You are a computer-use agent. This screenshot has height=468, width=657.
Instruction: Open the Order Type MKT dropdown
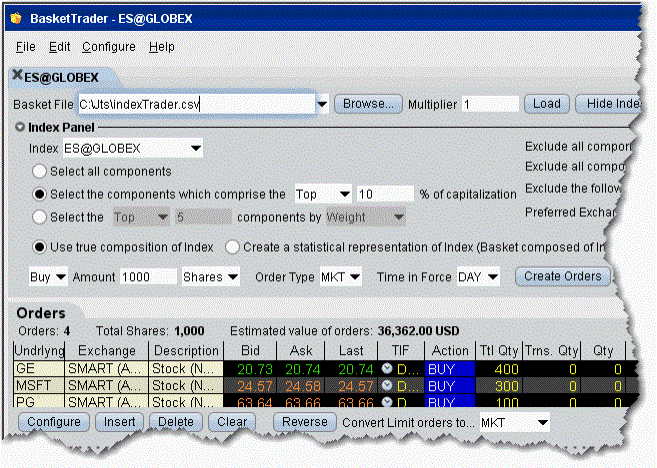[355, 276]
